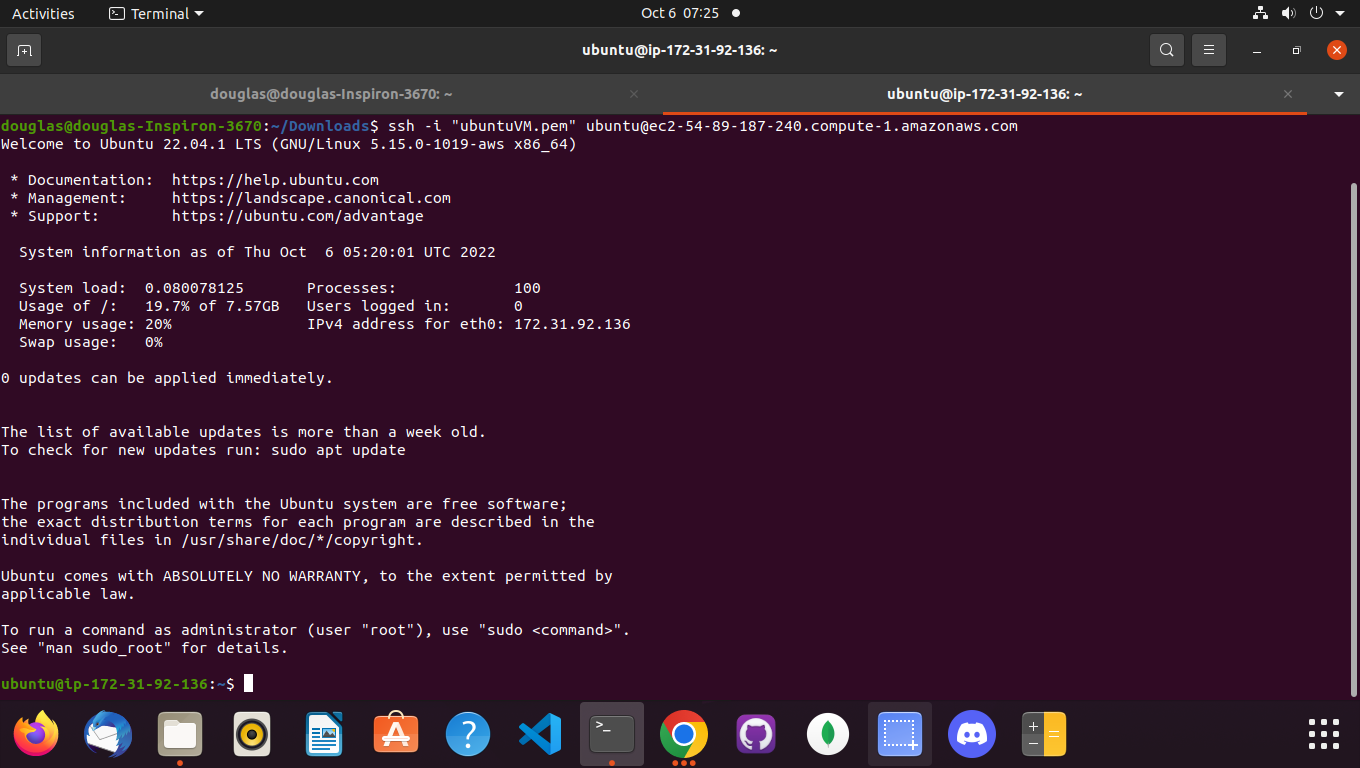Open GitHub Desktop from the dock
1360x768 pixels.
click(756, 734)
